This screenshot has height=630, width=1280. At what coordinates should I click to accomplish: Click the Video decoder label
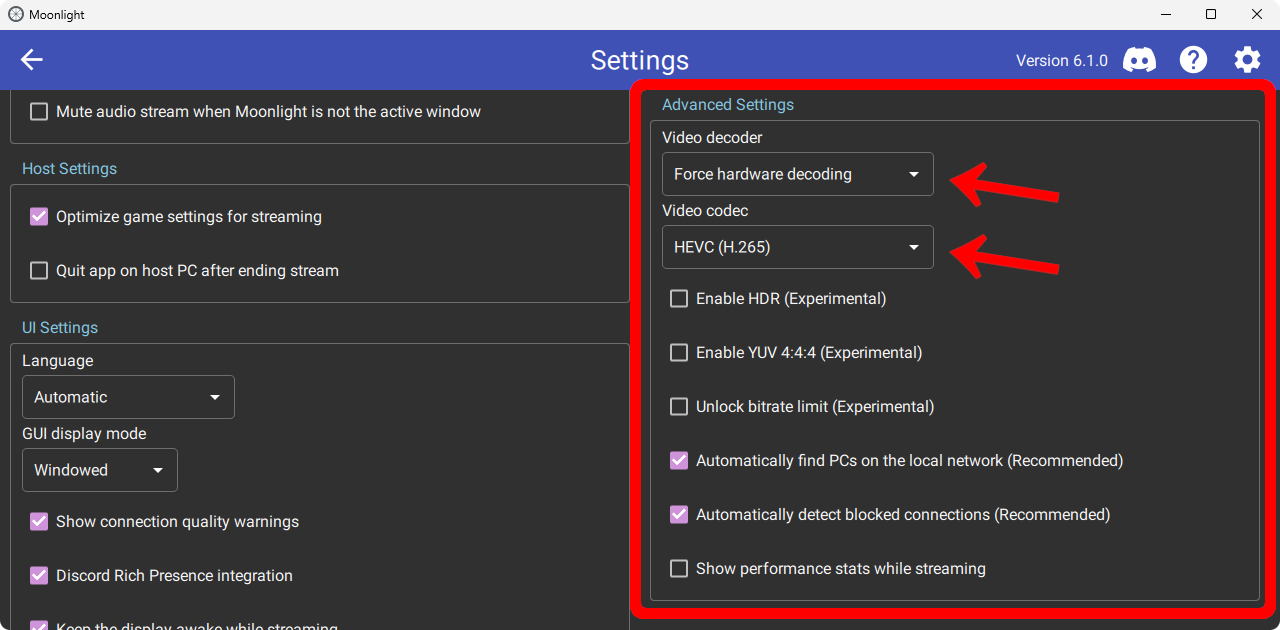tap(712, 138)
